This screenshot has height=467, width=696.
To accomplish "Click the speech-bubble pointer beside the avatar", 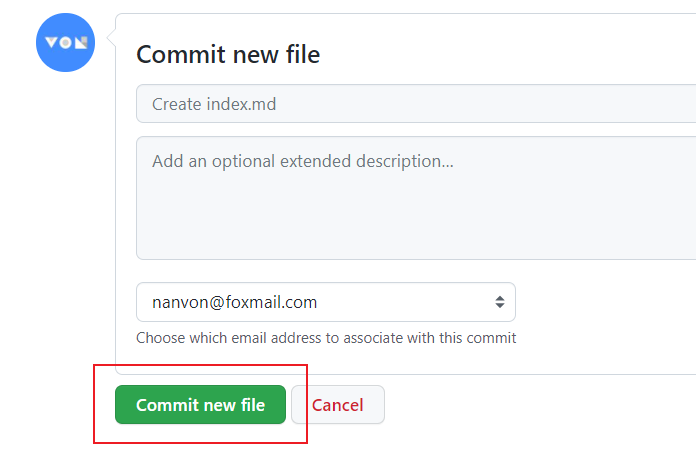I will [x=111, y=37].
